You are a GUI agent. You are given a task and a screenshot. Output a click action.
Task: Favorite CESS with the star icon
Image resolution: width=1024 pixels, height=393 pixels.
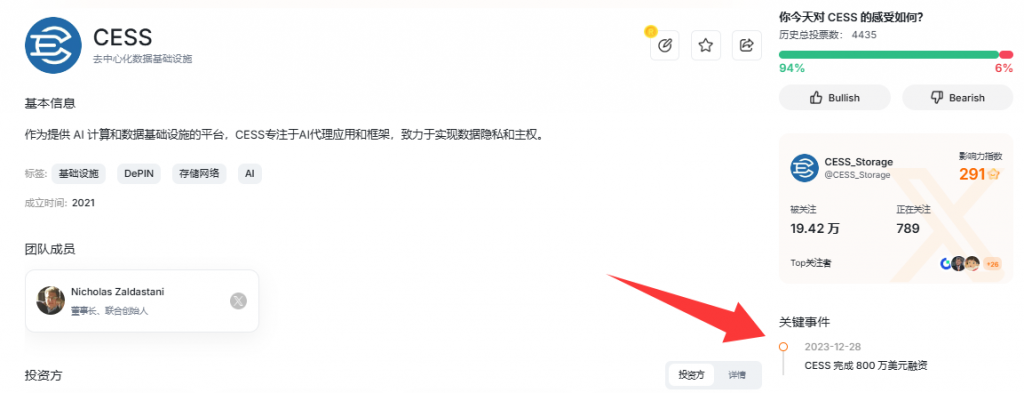705,45
